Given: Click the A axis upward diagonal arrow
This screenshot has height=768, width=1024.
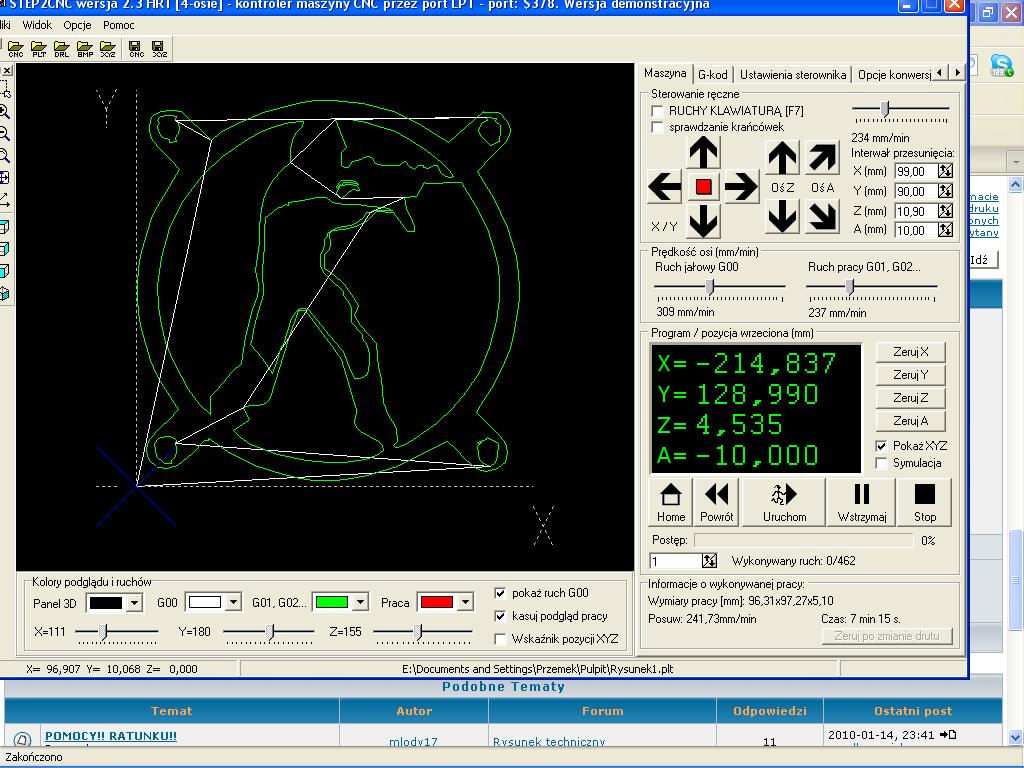Looking at the screenshot, I should point(822,158).
